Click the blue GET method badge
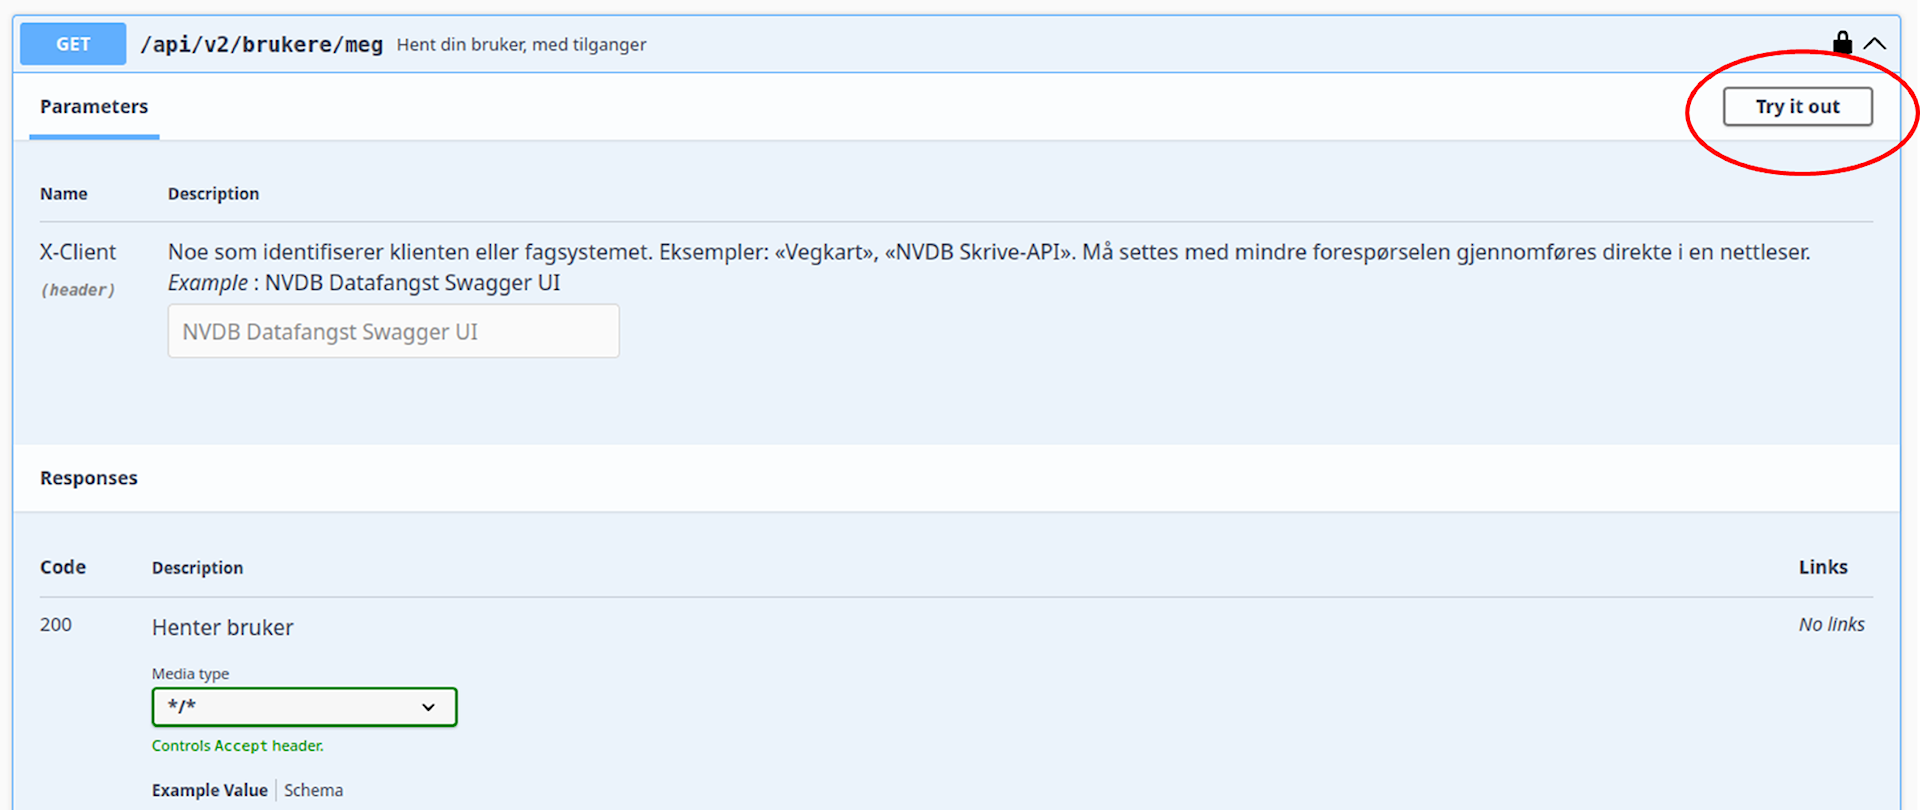1920x810 pixels. click(73, 44)
